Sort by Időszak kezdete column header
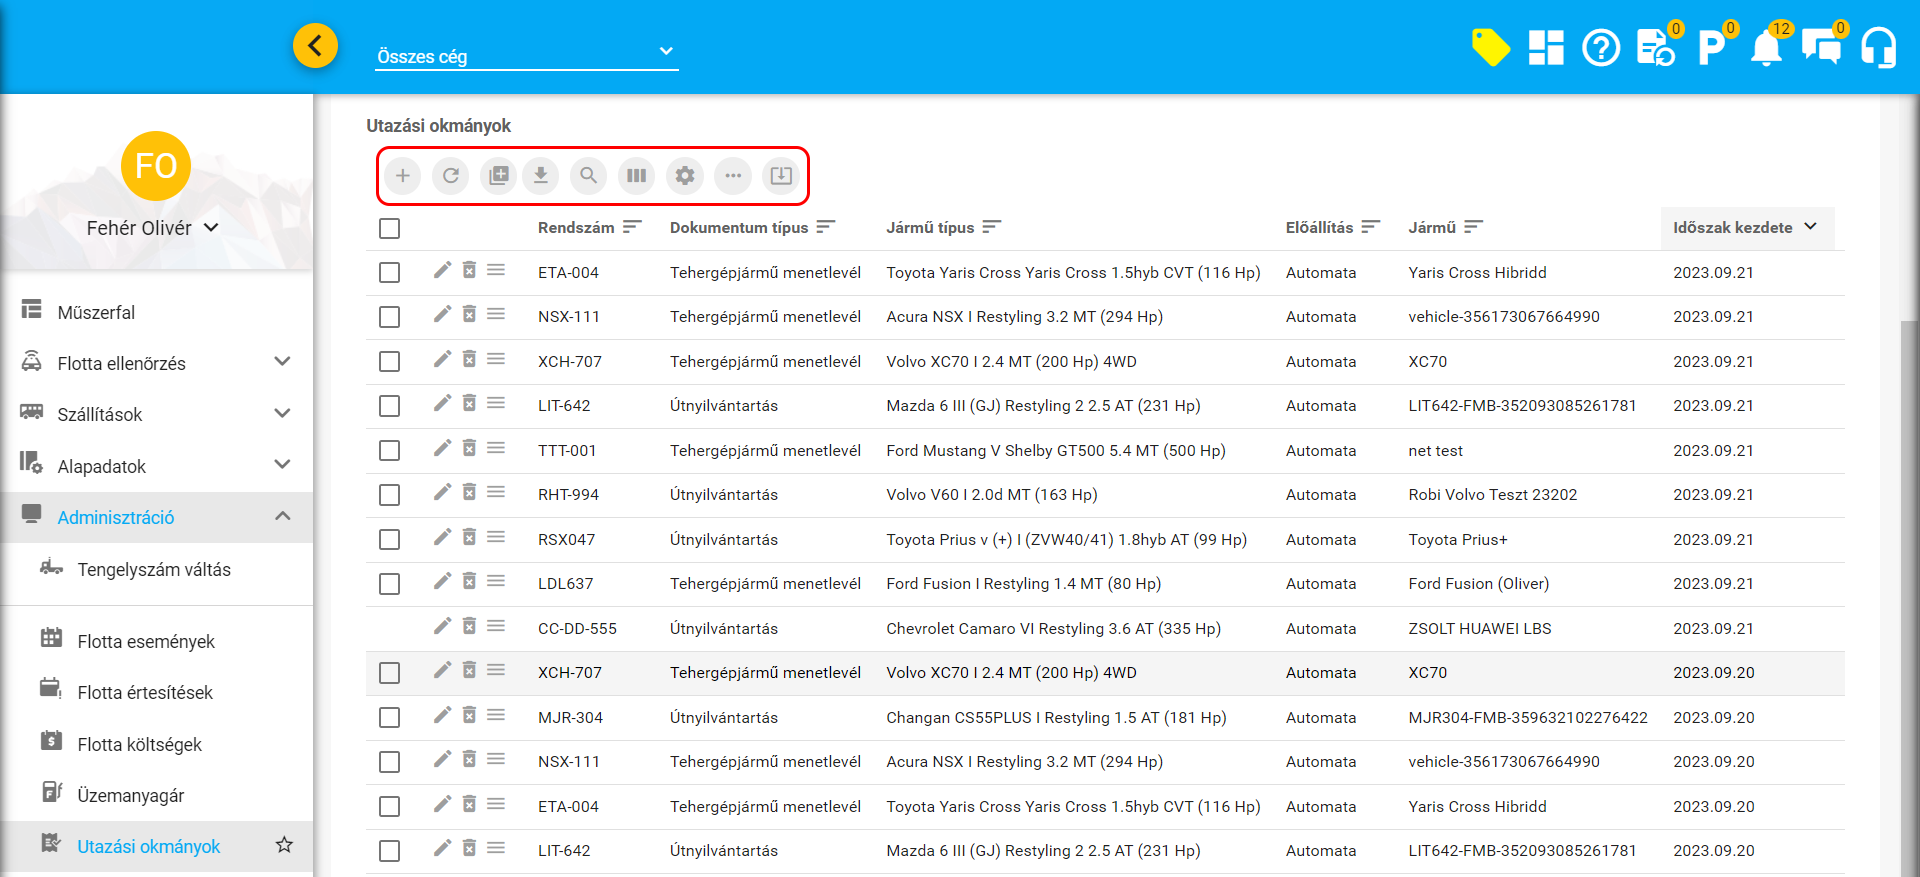The image size is (1920, 877). point(1733,228)
